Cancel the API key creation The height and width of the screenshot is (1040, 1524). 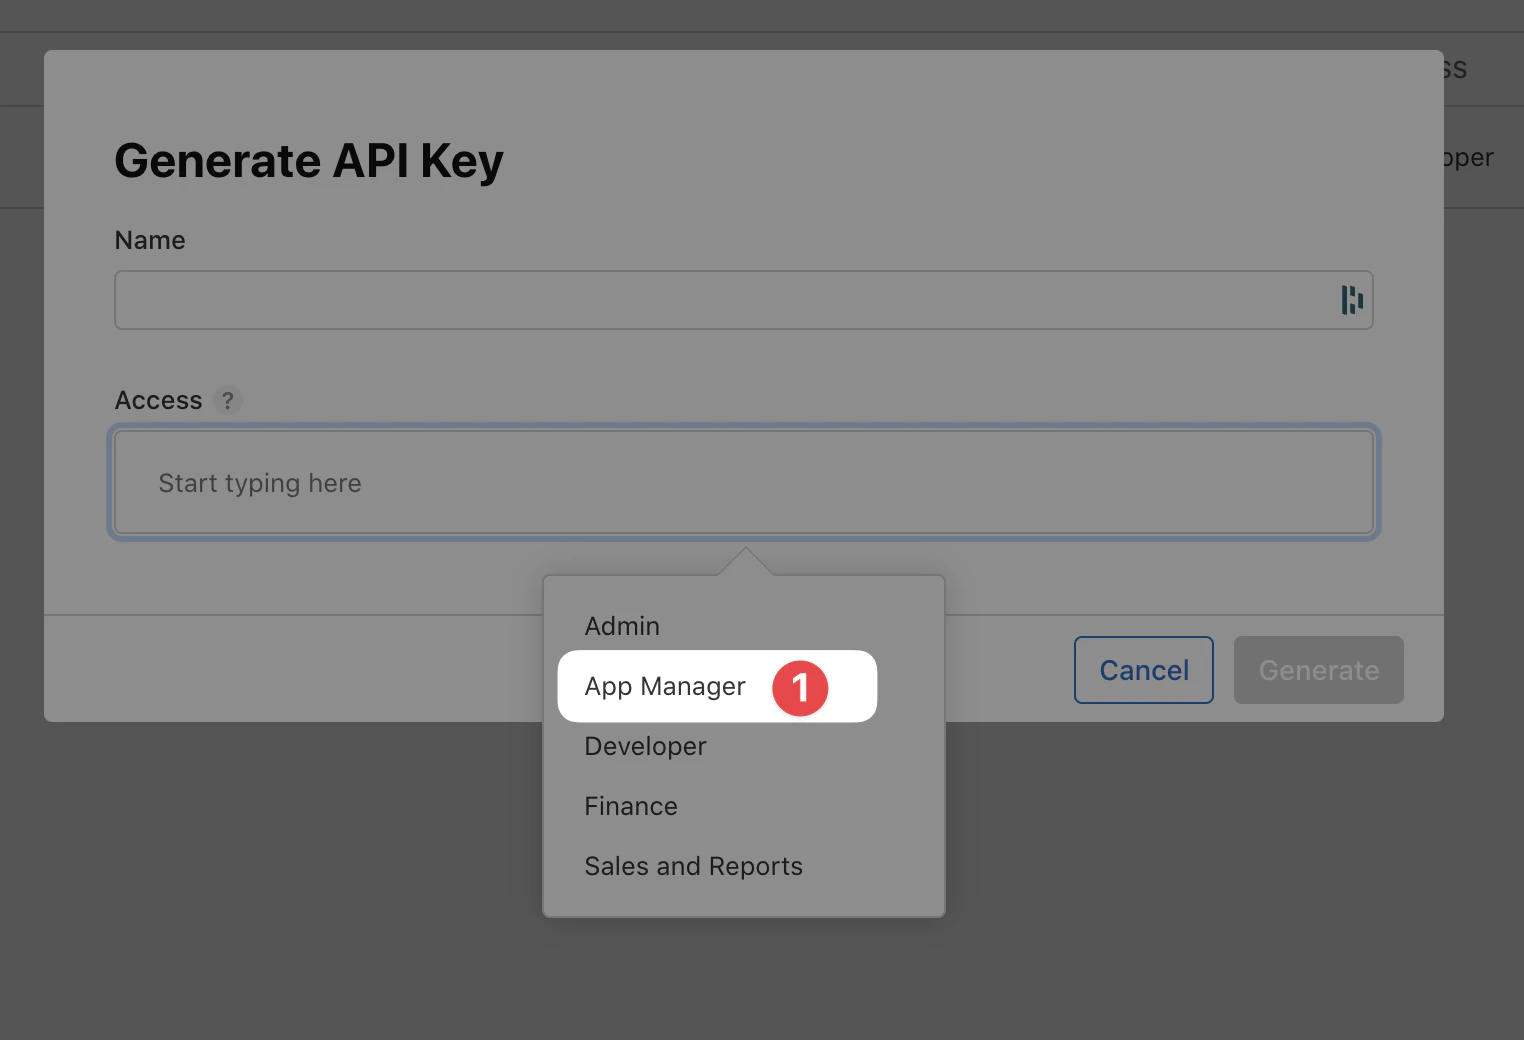point(1143,670)
